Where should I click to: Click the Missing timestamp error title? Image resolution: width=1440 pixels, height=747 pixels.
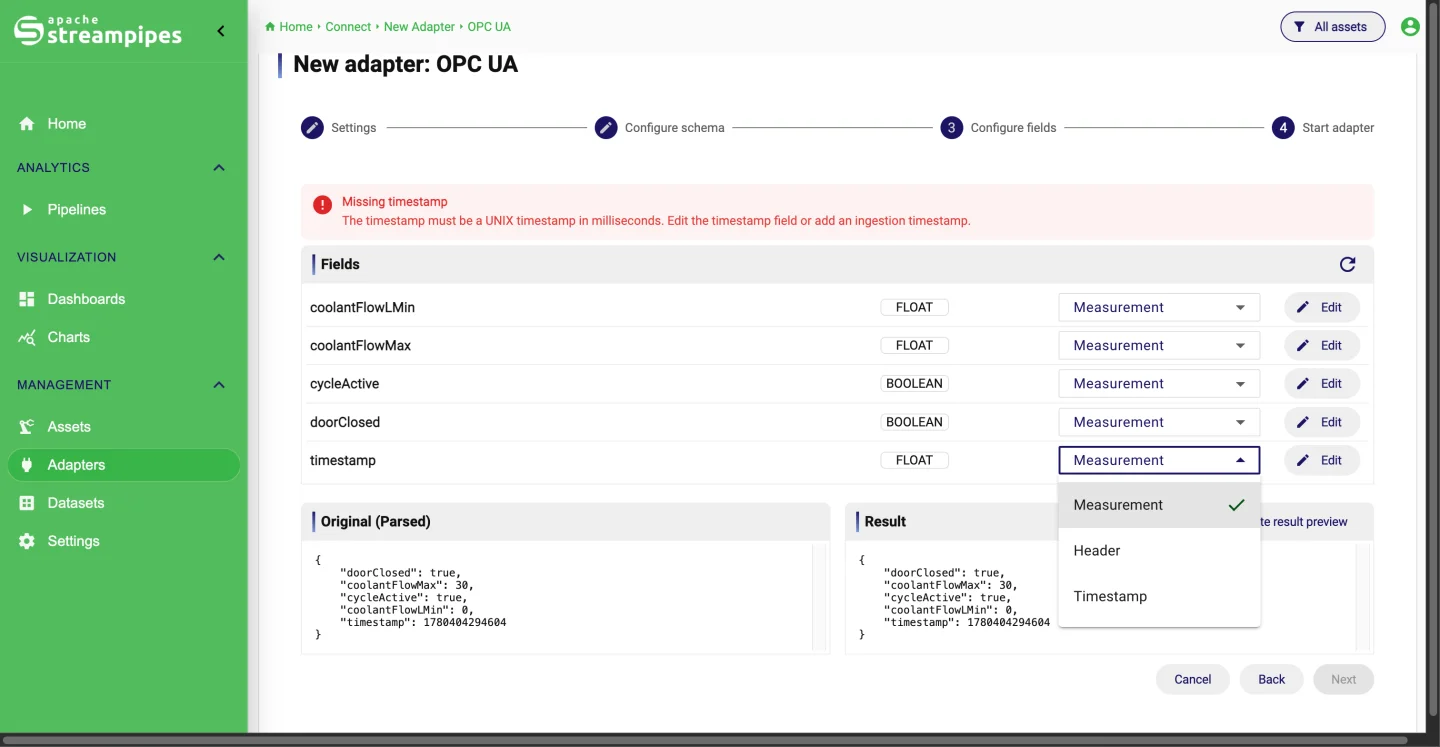pos(395,202)
